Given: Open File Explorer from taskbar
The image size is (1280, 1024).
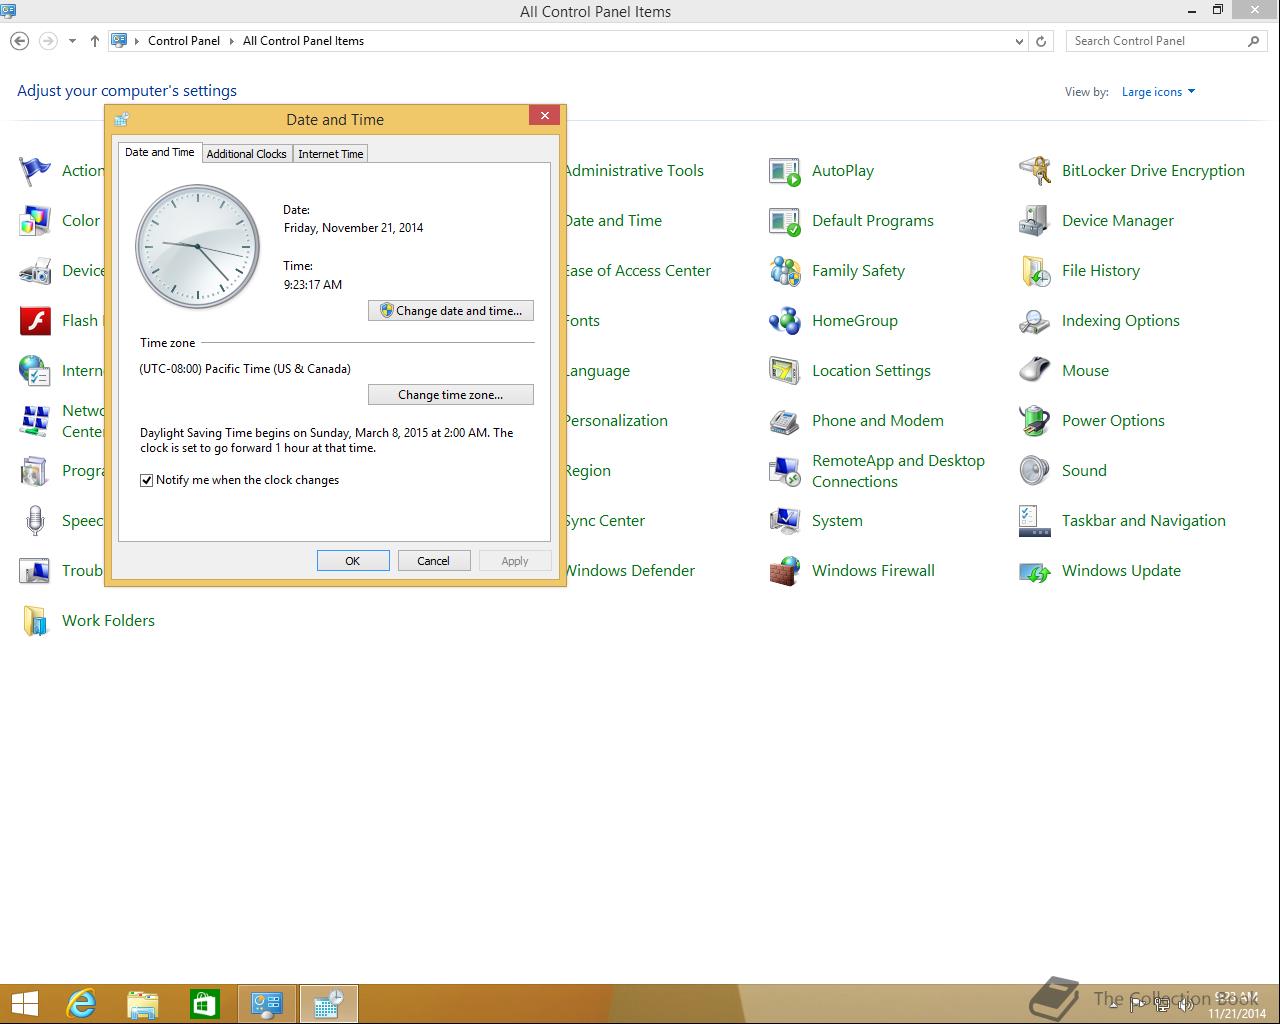Looking at the screenshot, I should (143, 1004).
